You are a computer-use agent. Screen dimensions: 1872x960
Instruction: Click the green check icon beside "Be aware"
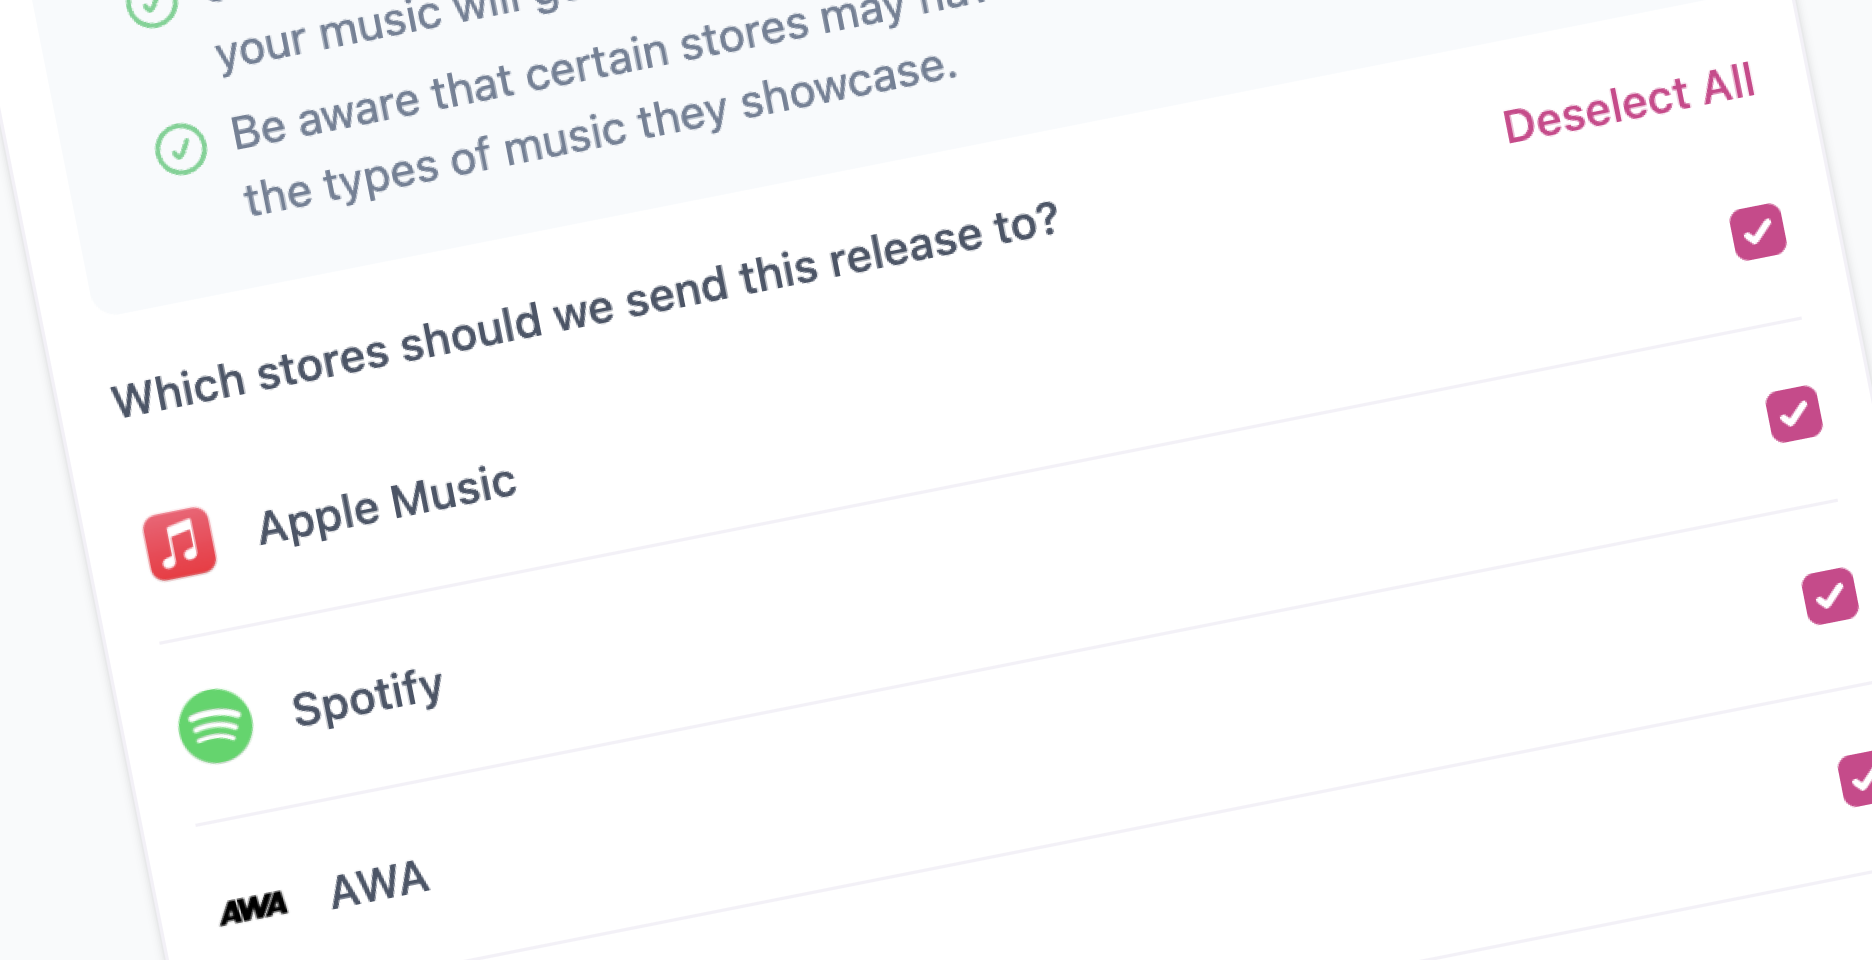click(181, 149)
